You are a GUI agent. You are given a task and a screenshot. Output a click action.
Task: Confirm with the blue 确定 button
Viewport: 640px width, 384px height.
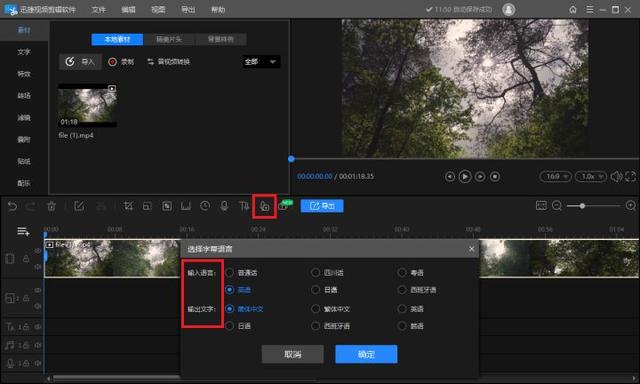pyautogui.click(x=366, y=354)
